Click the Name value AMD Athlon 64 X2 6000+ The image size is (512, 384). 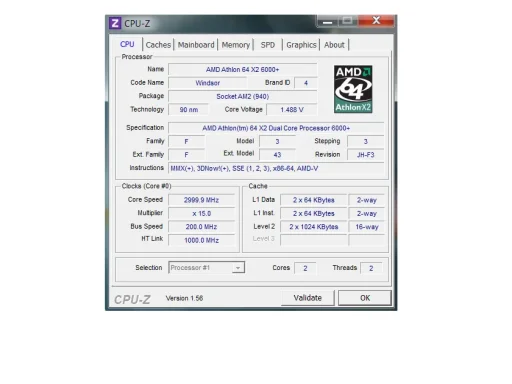[x=242, y=70]
